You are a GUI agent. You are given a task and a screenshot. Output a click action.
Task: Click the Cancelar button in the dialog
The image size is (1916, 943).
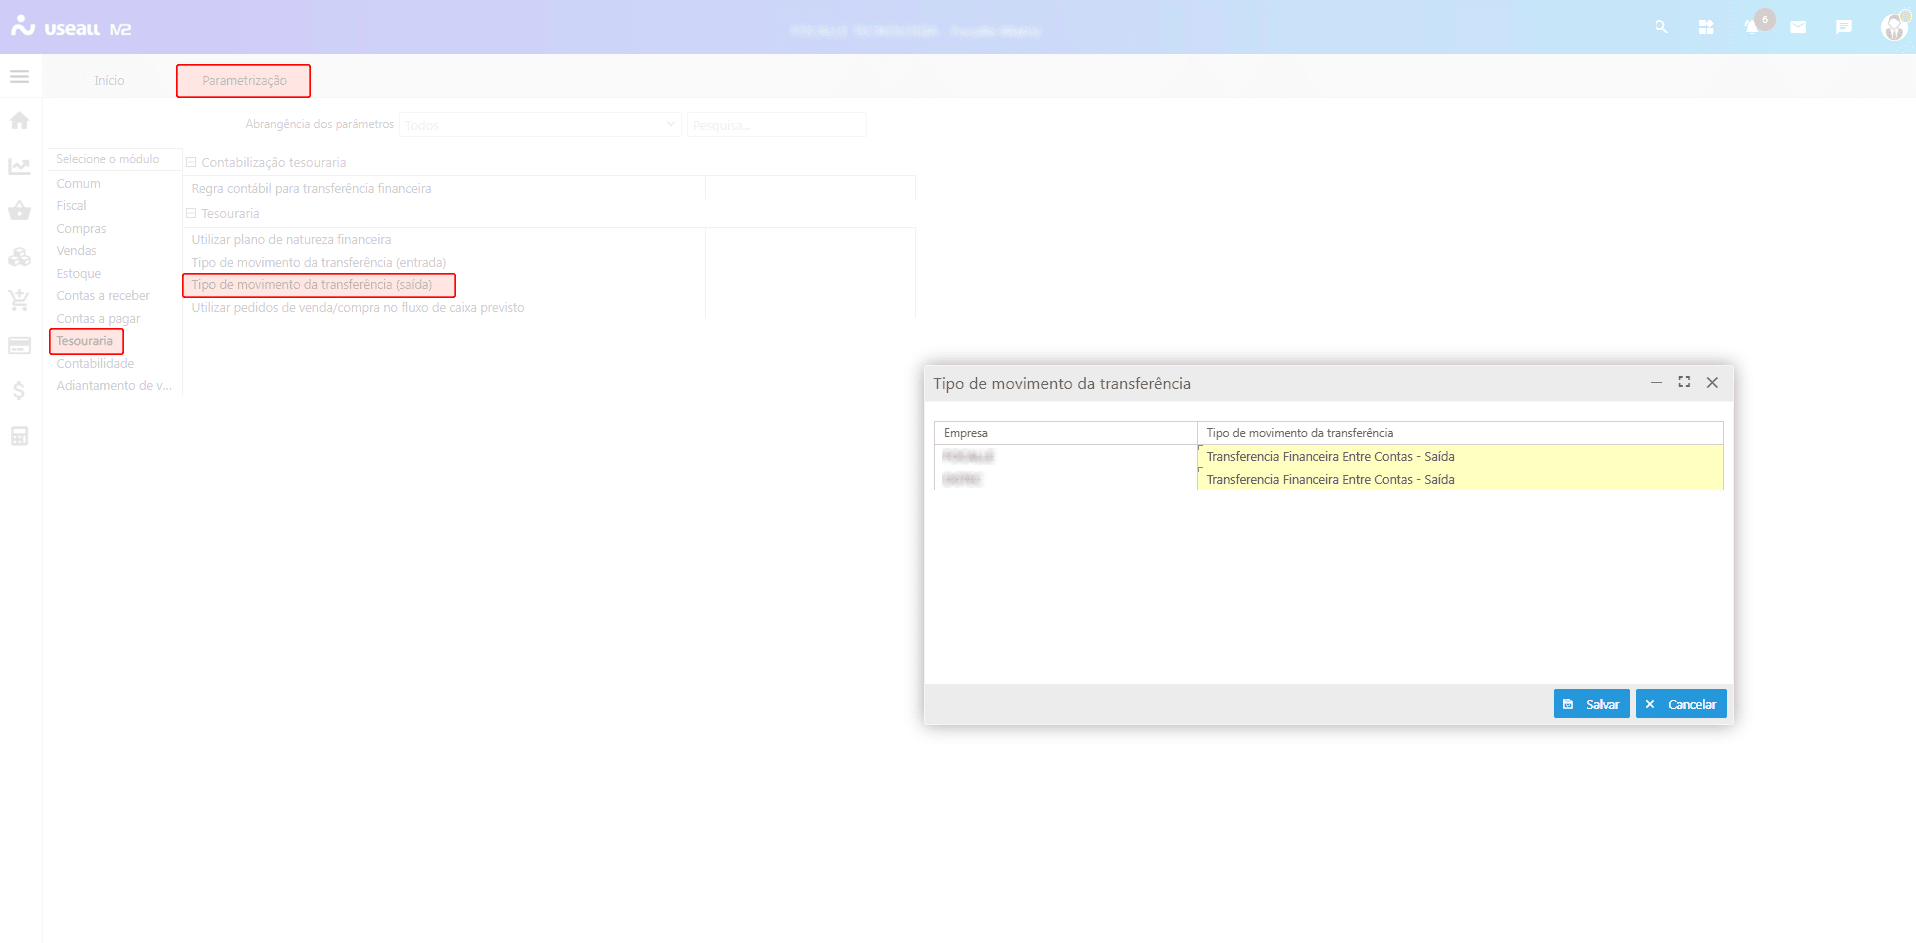(1681, 704)
